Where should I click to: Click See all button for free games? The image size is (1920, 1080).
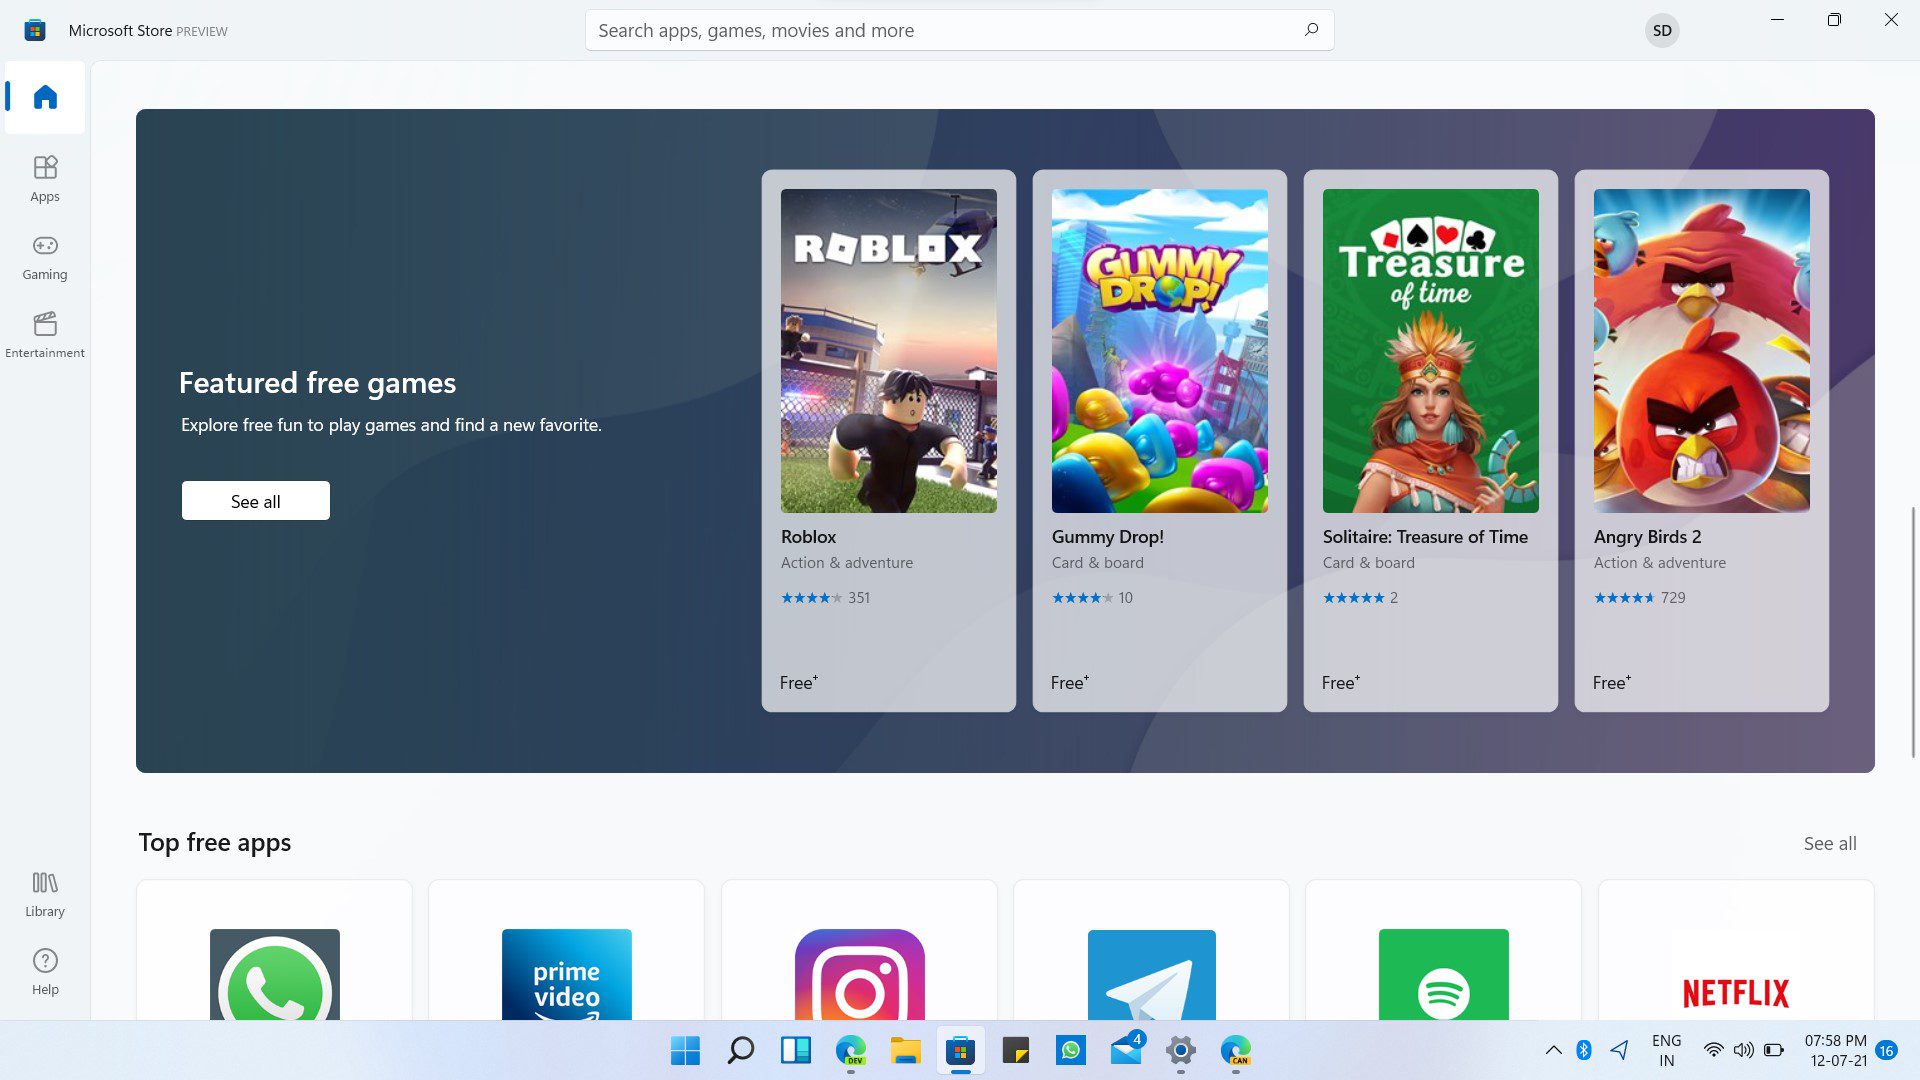tap(255, 501)
